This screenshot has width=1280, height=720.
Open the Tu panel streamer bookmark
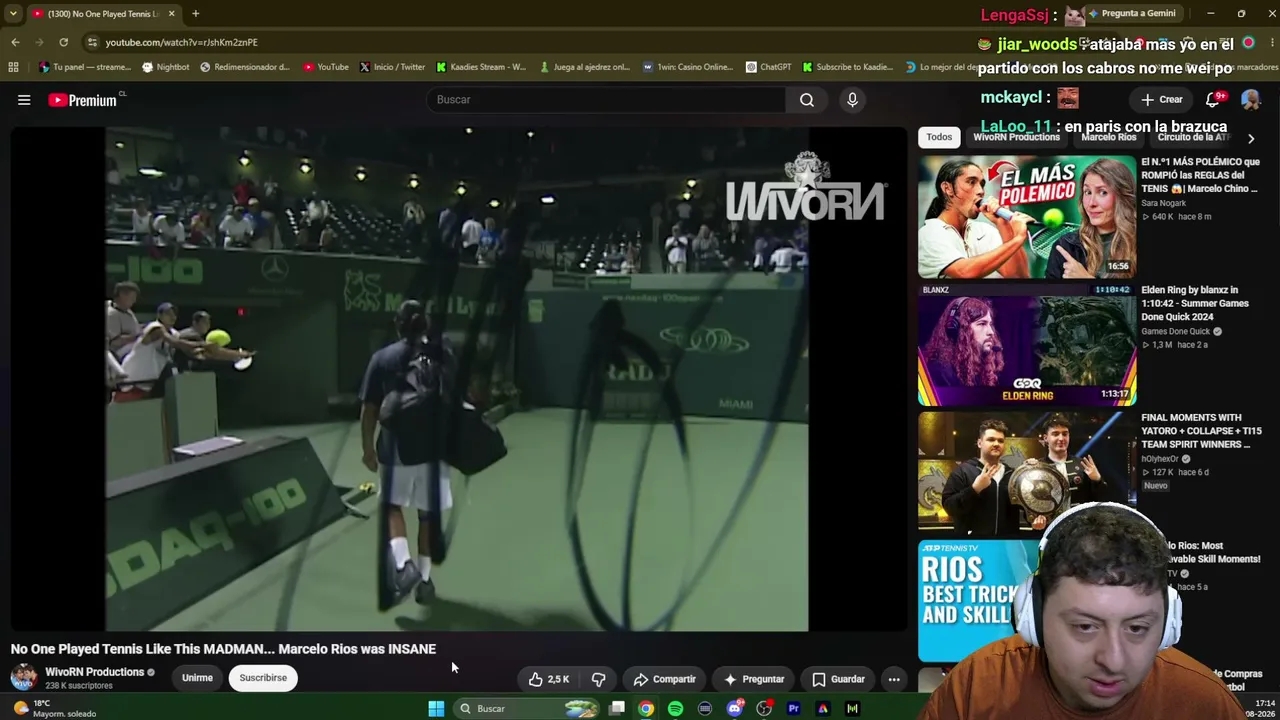85,67
